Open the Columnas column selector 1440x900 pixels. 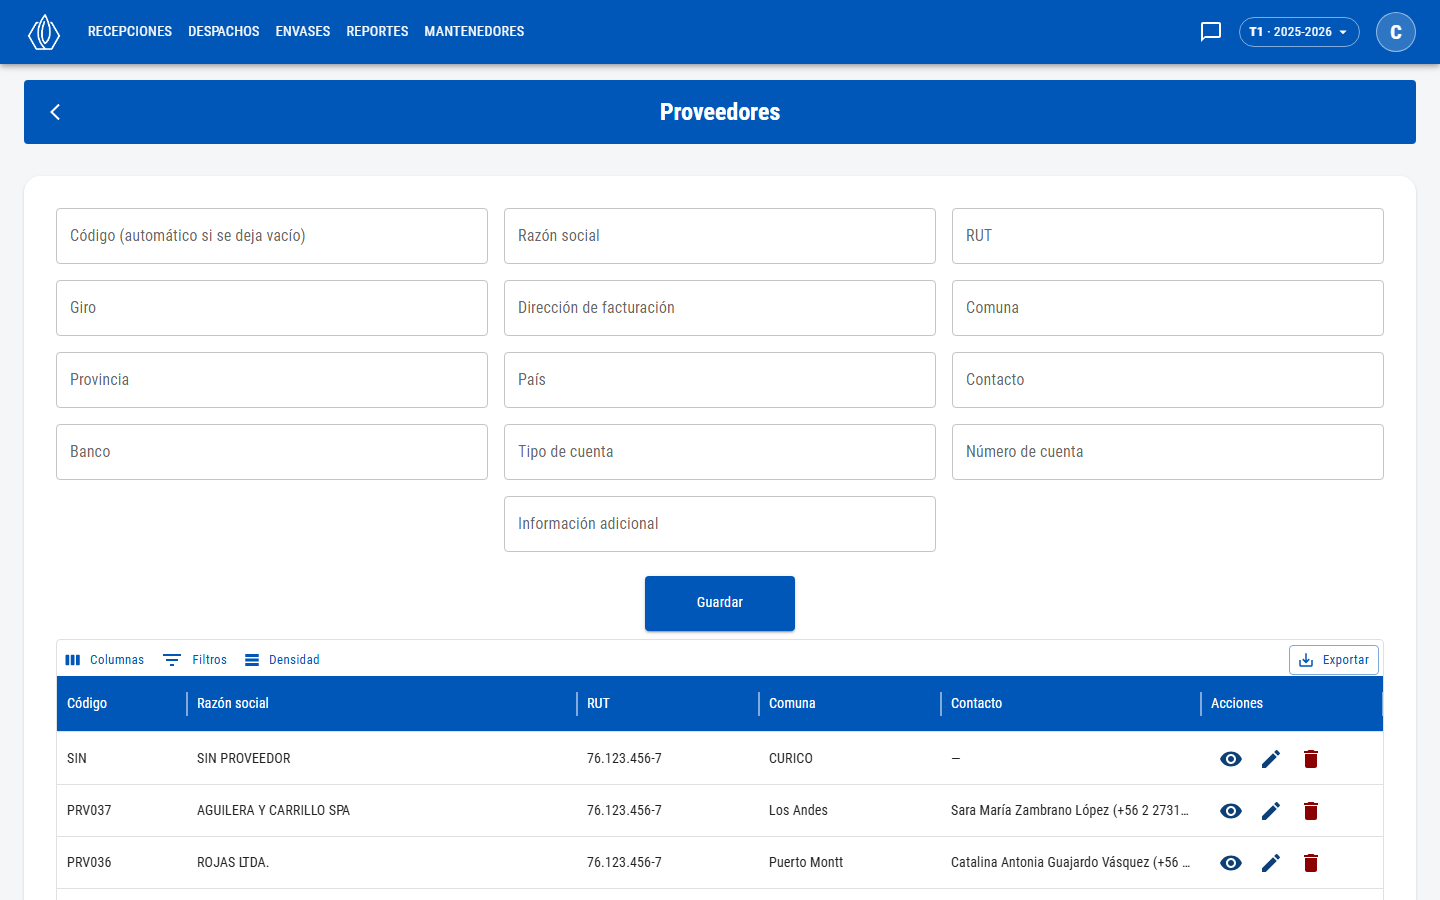tap(105, 660)
